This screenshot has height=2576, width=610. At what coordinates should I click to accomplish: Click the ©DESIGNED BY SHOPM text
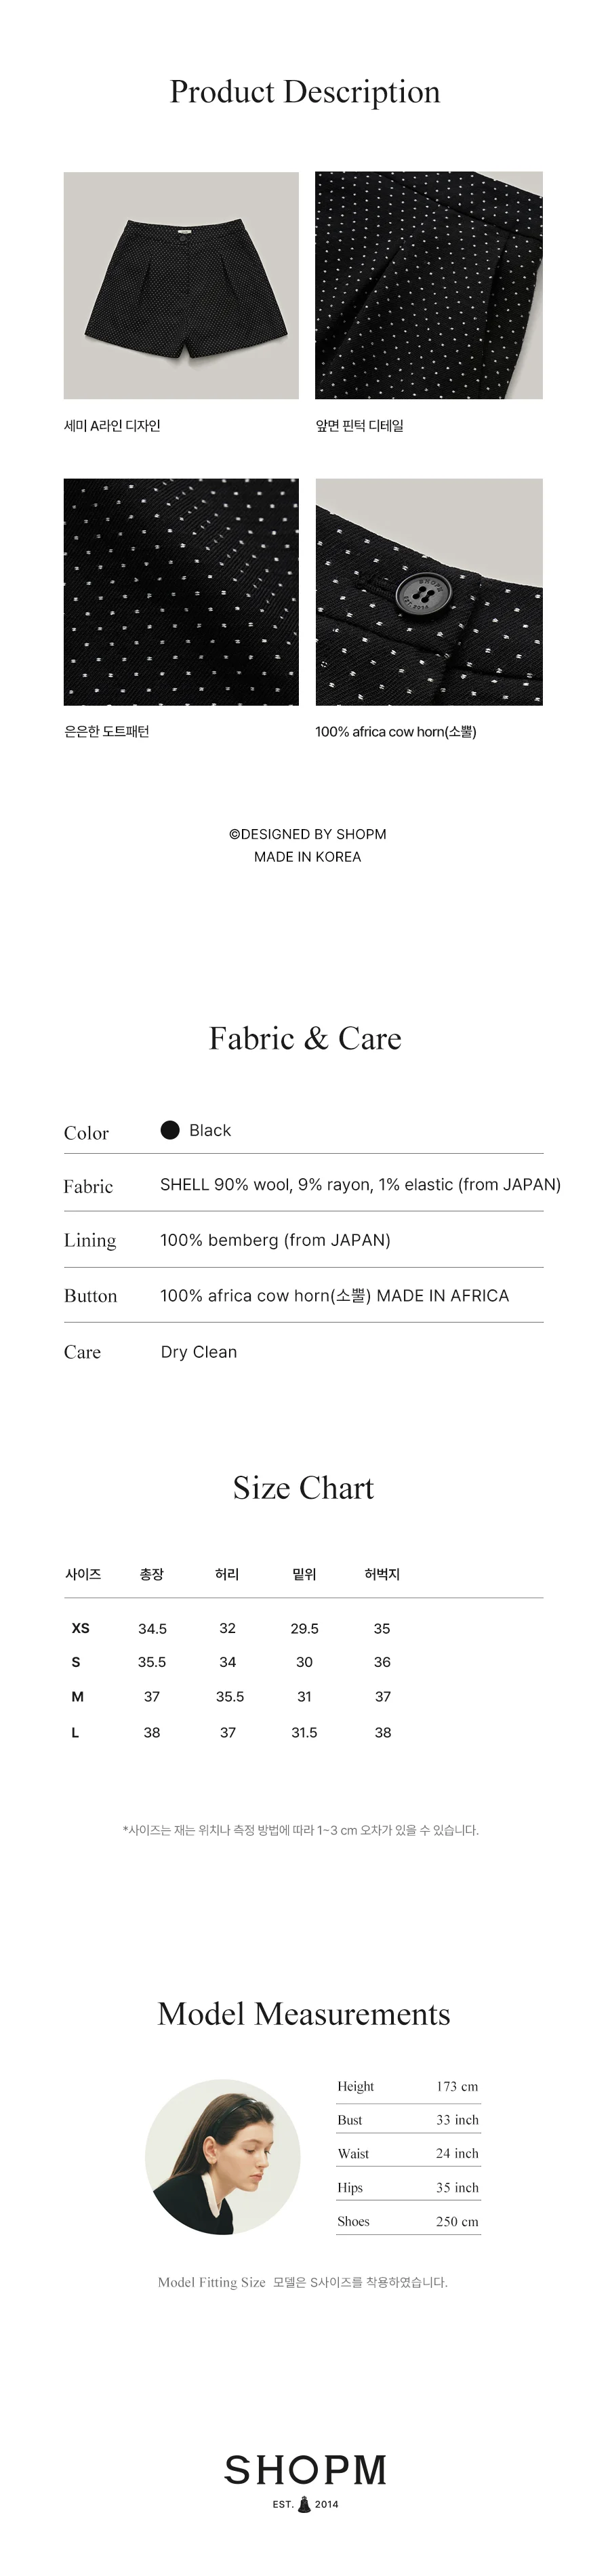(308, 834)
